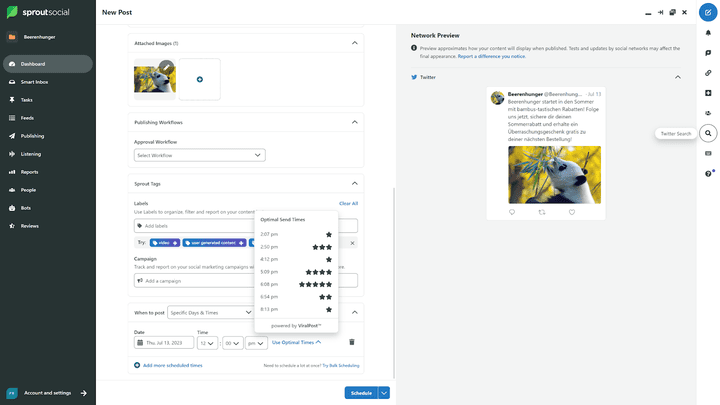Click the plus box icon in the right rail

708,93
